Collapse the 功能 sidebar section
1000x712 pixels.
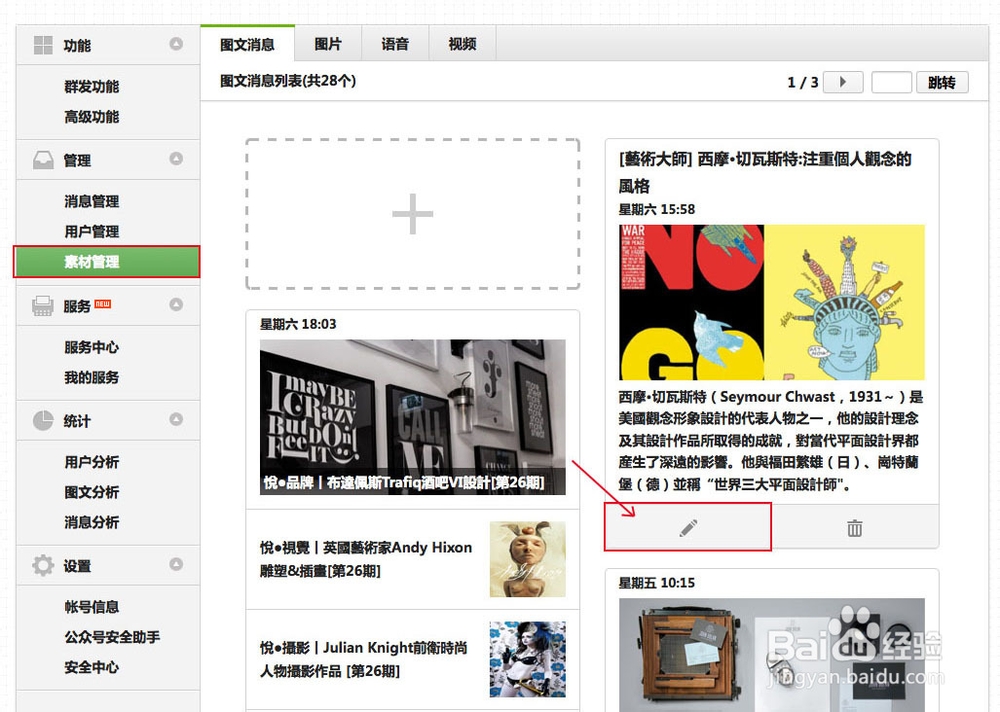click(x=176, y=44)
